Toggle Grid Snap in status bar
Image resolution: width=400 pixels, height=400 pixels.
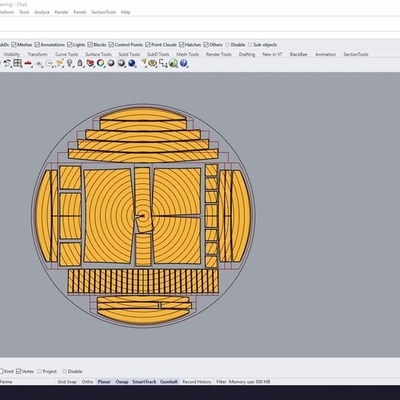coord(67,382)
